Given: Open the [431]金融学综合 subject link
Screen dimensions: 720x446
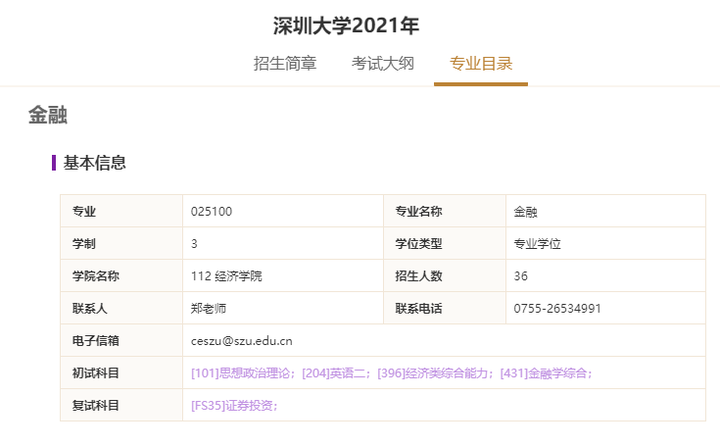Looking at the screenshot, I should pos(543,373).
